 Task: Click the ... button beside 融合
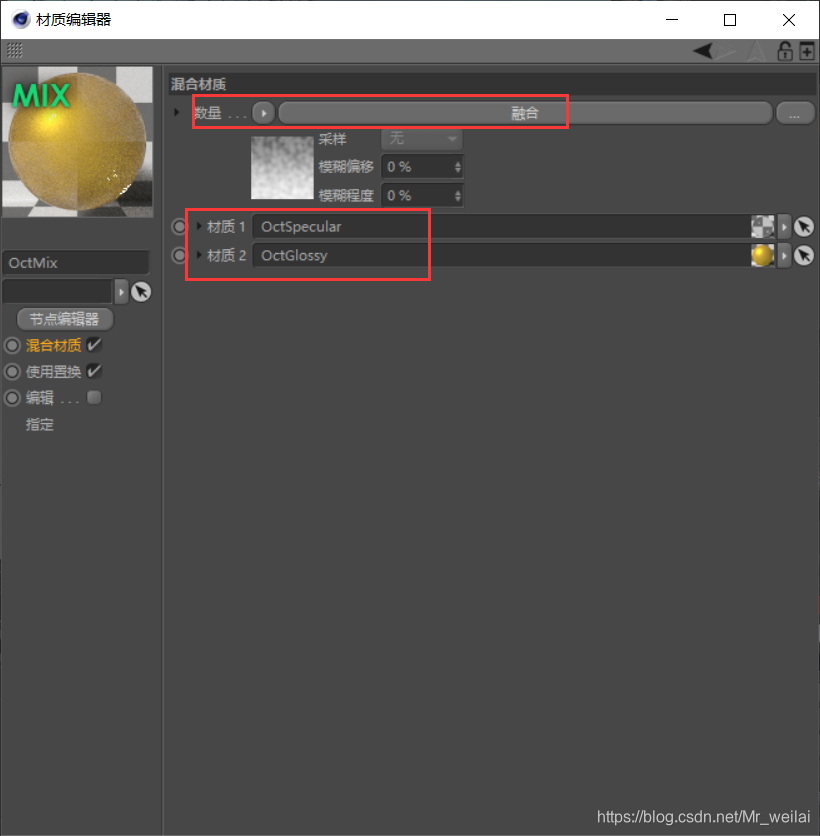[794, 113]
